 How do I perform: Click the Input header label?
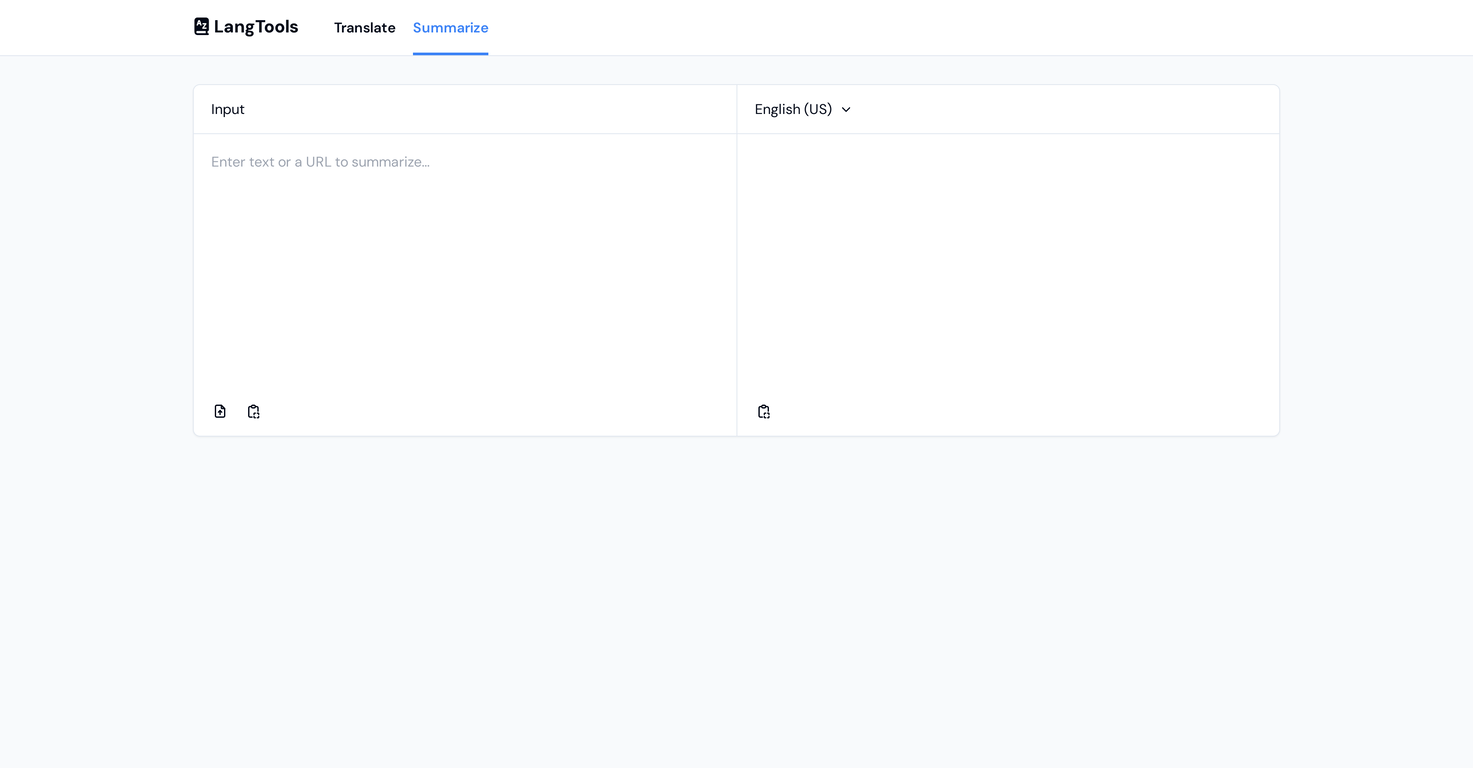pos(228,109)
